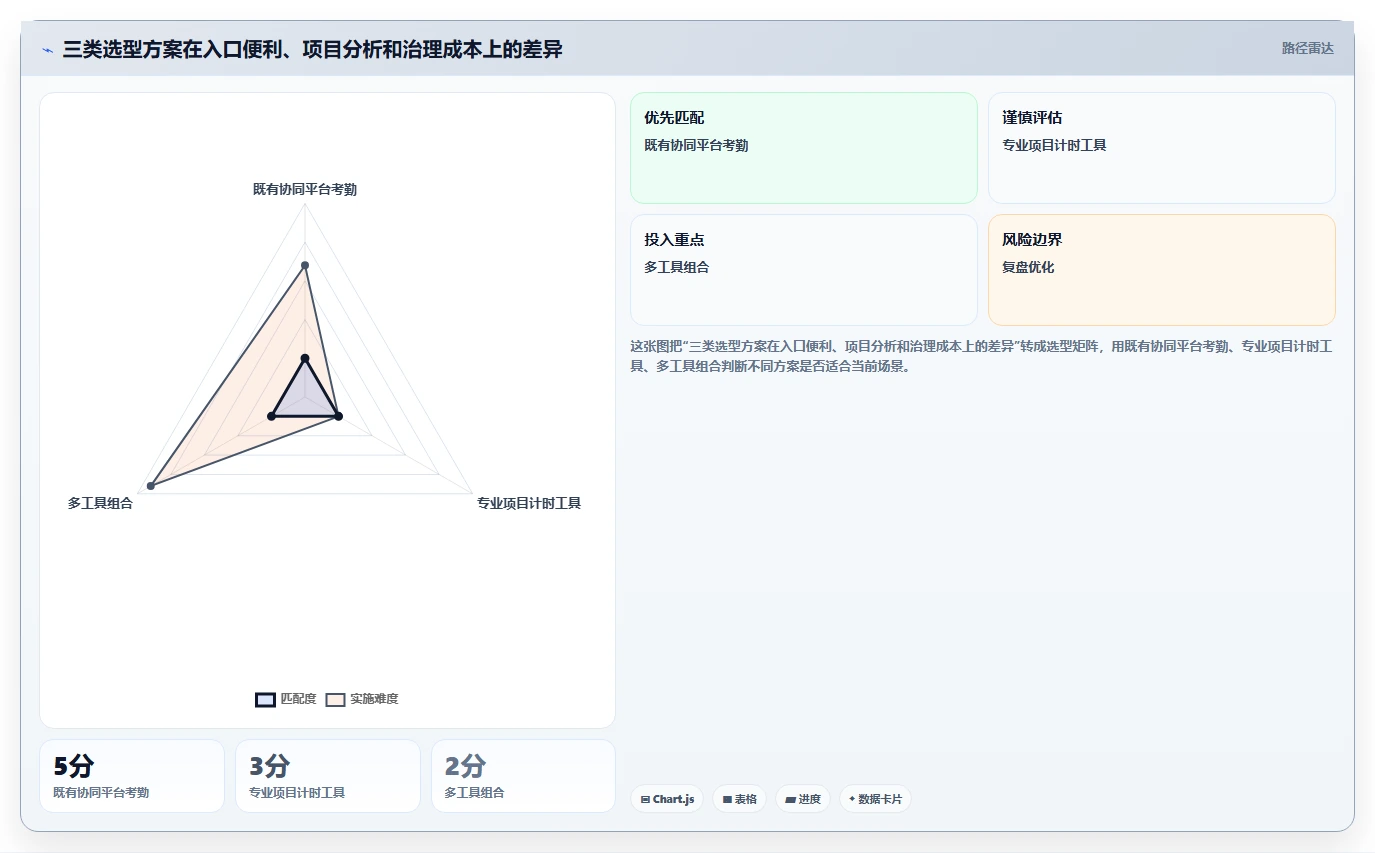Open the 谨慎评估 card

1162,148
